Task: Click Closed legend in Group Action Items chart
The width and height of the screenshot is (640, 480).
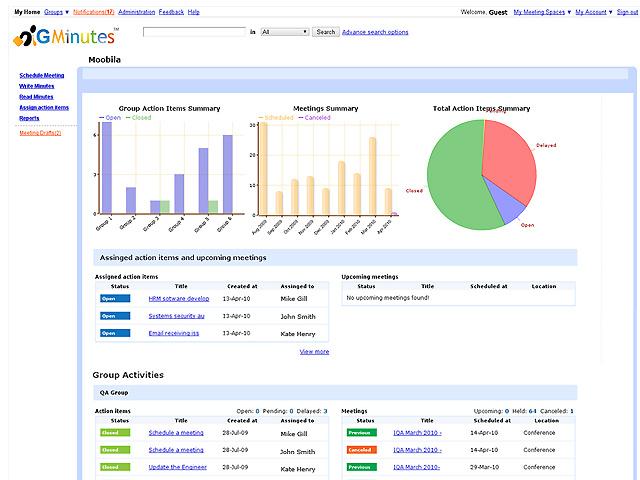Action: [139, 118]
